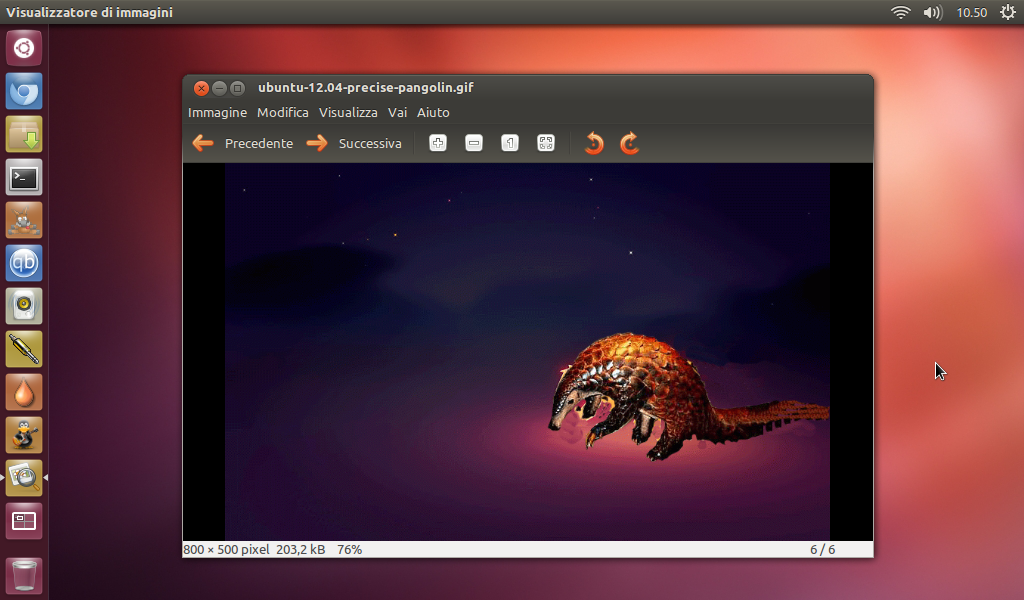Open the Modifica menu
Viewport: 1024px width, 600px height.
tap(283, 112)
